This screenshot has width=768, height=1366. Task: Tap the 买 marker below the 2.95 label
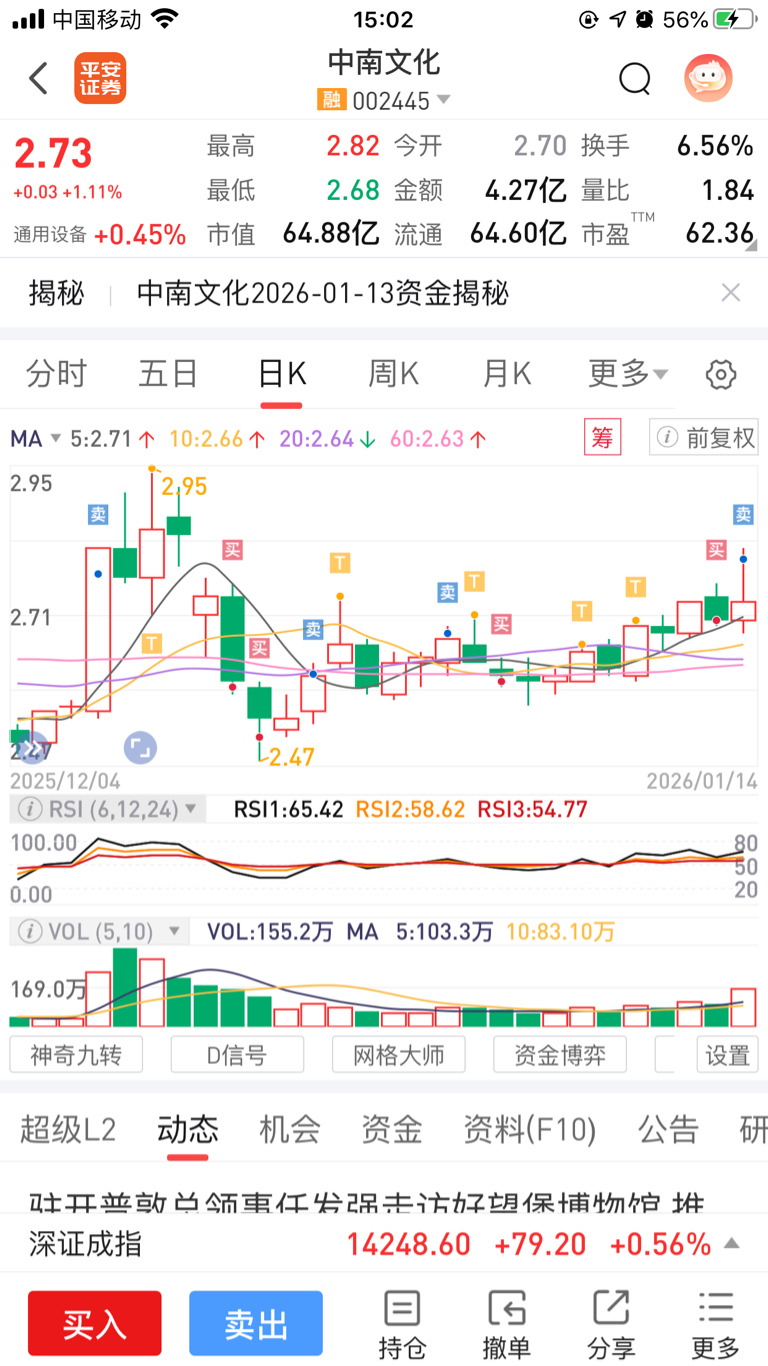232,549
